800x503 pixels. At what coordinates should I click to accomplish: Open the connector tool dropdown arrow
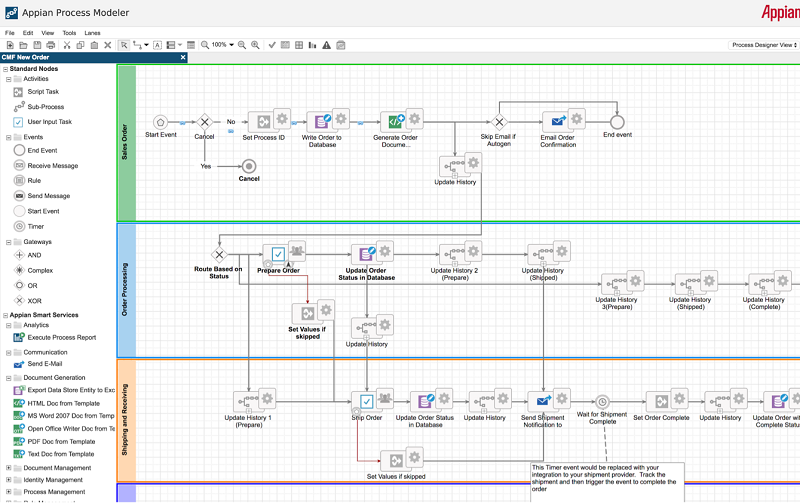click(x=146, y=45)
